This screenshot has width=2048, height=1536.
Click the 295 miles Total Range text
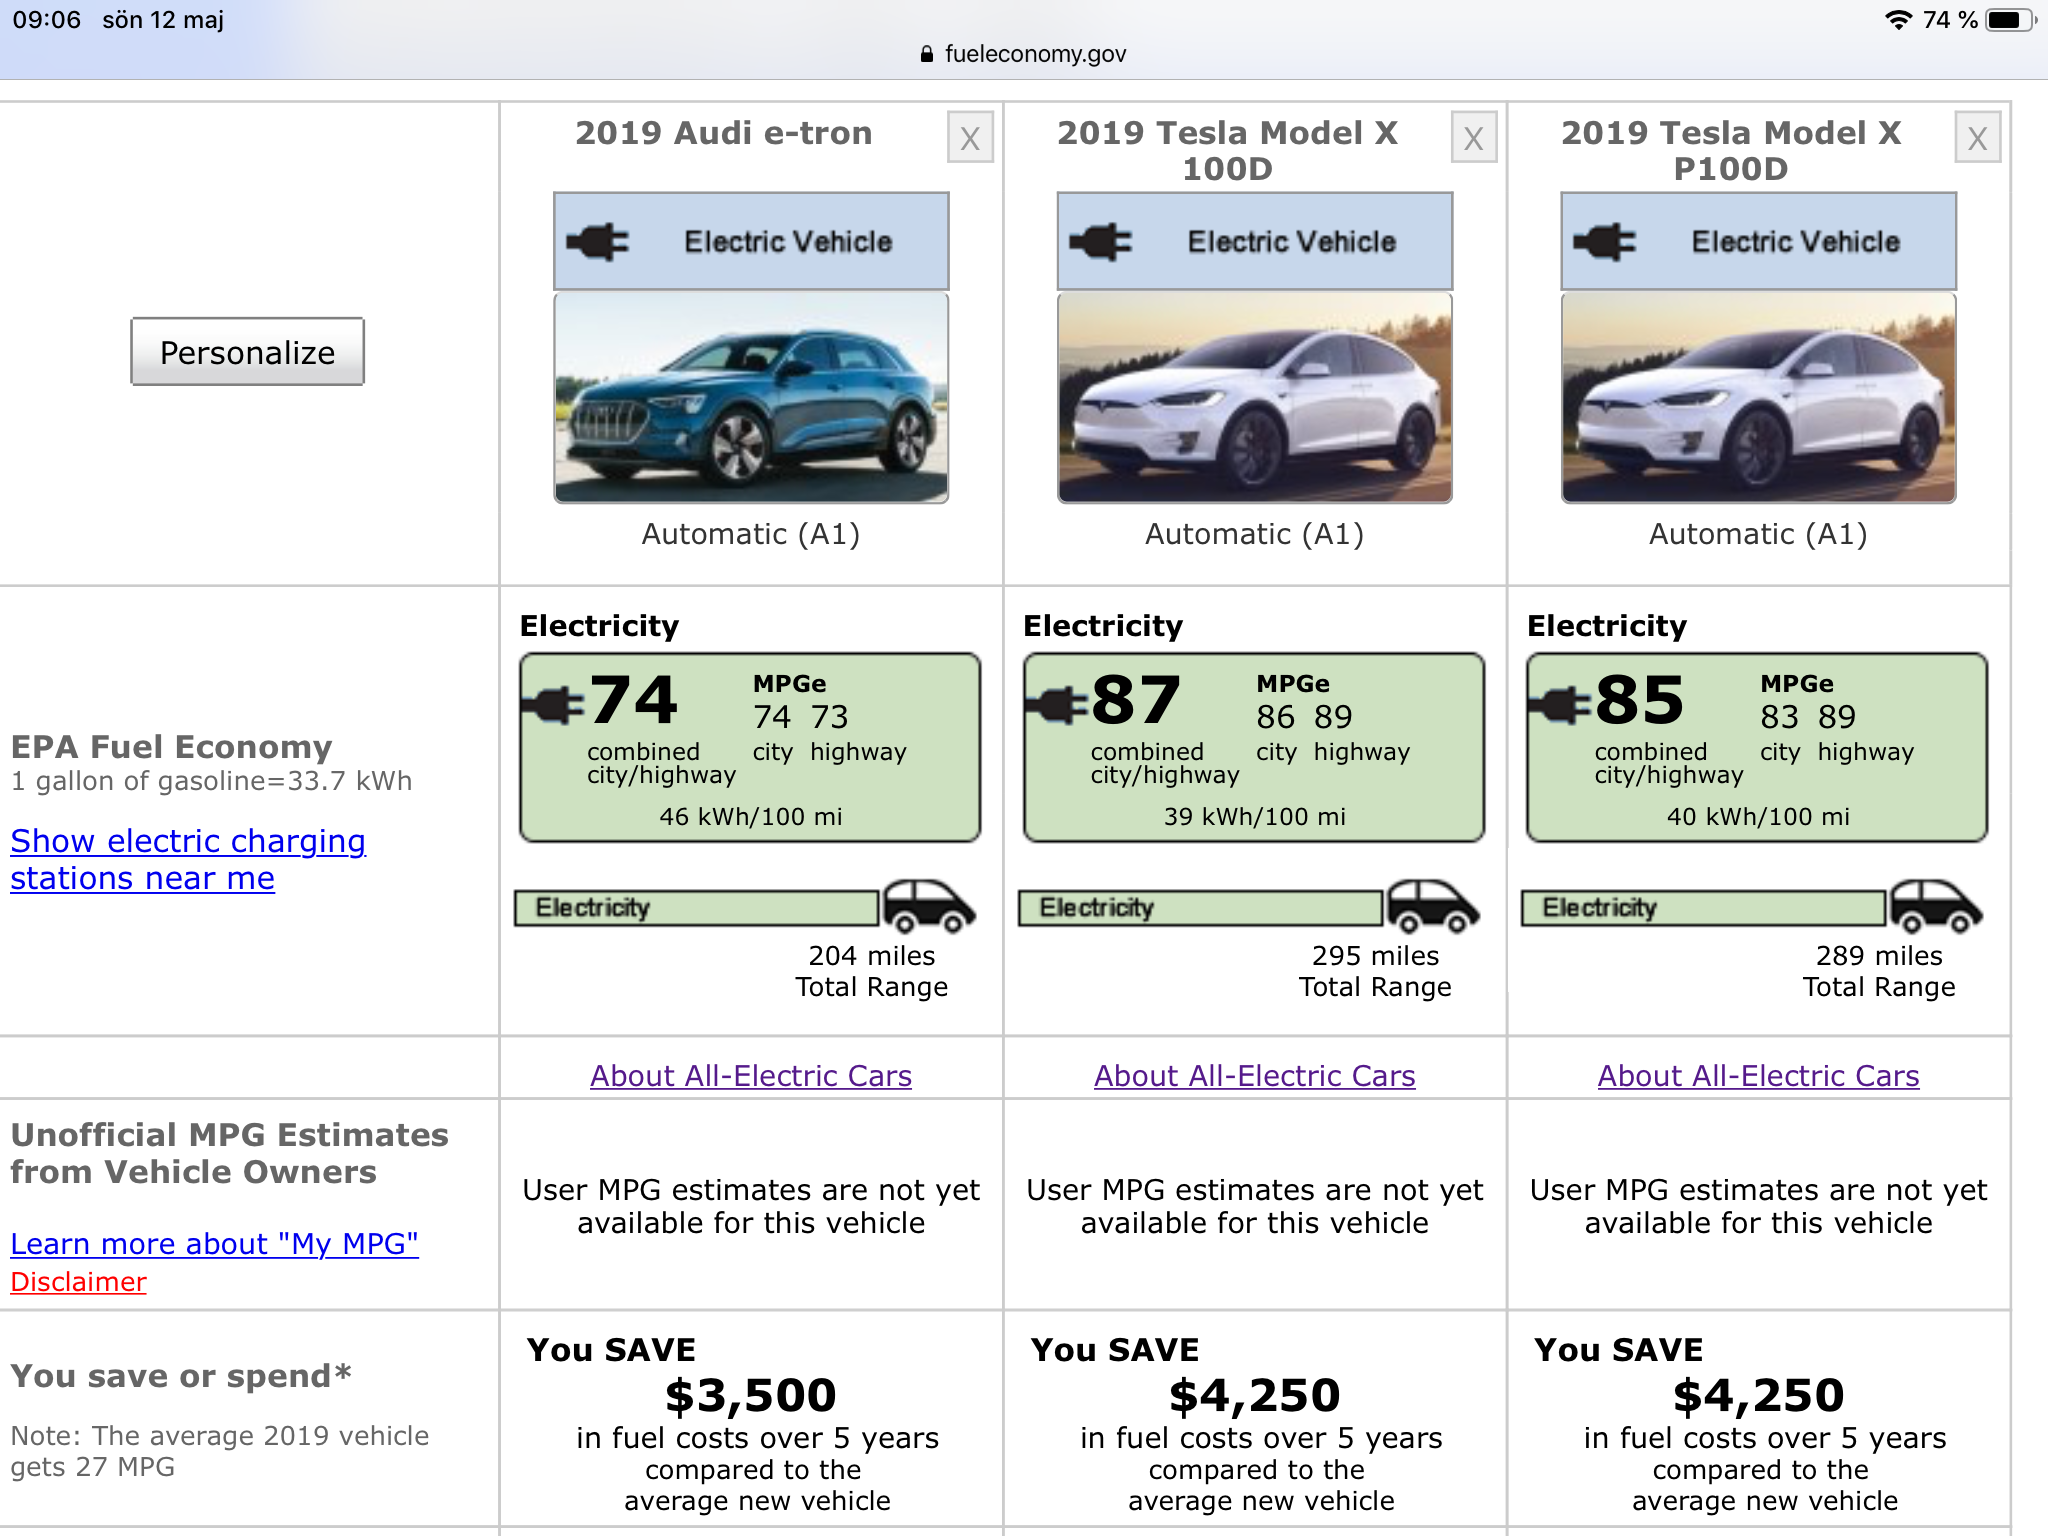pyautogui.click(x=1376, y=971)
